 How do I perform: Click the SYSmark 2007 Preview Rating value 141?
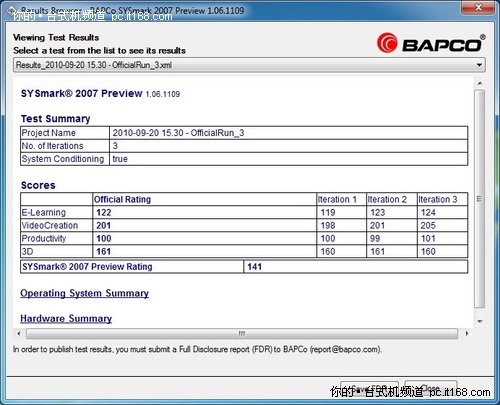tap(254, 267)
